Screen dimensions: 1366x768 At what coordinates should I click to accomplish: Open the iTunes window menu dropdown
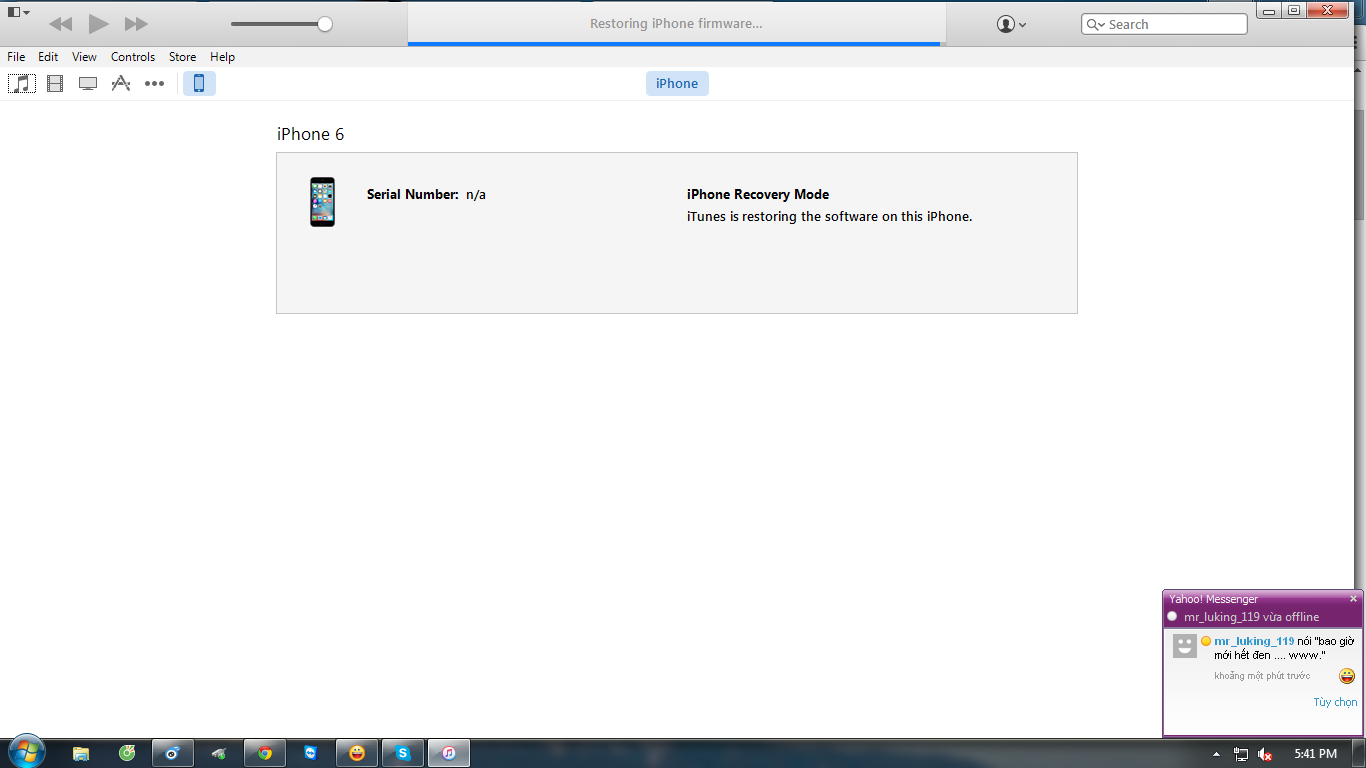pyautogui.click(x=19, y=12)
